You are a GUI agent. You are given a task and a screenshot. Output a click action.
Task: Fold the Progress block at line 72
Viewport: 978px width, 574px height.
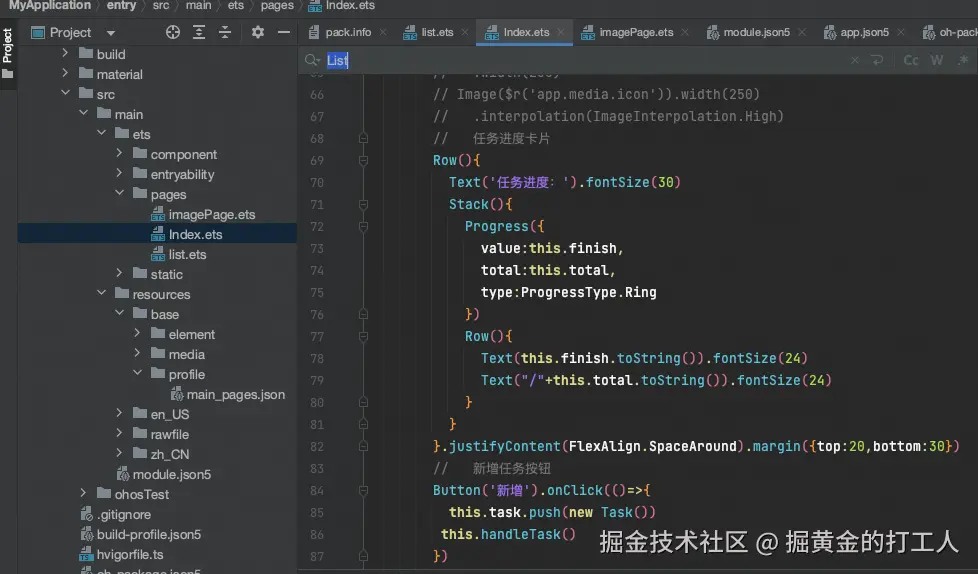(363, 226)
